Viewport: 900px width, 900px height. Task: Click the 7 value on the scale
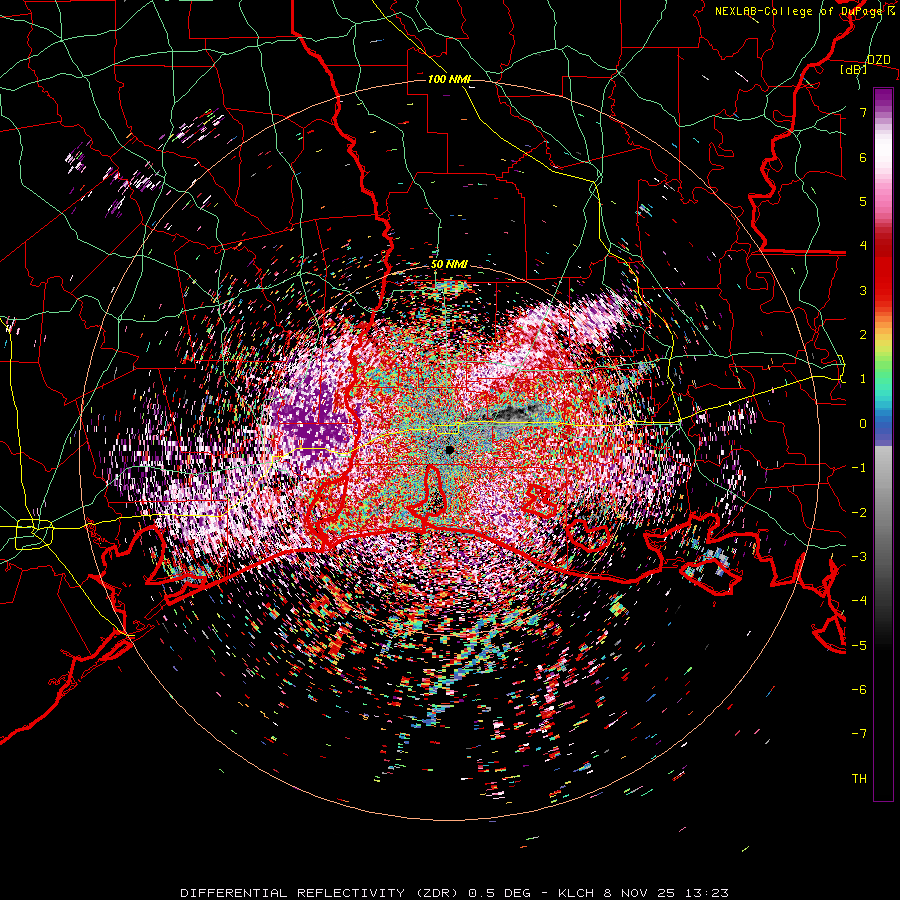pyautogui.click(x=863, y=112)
